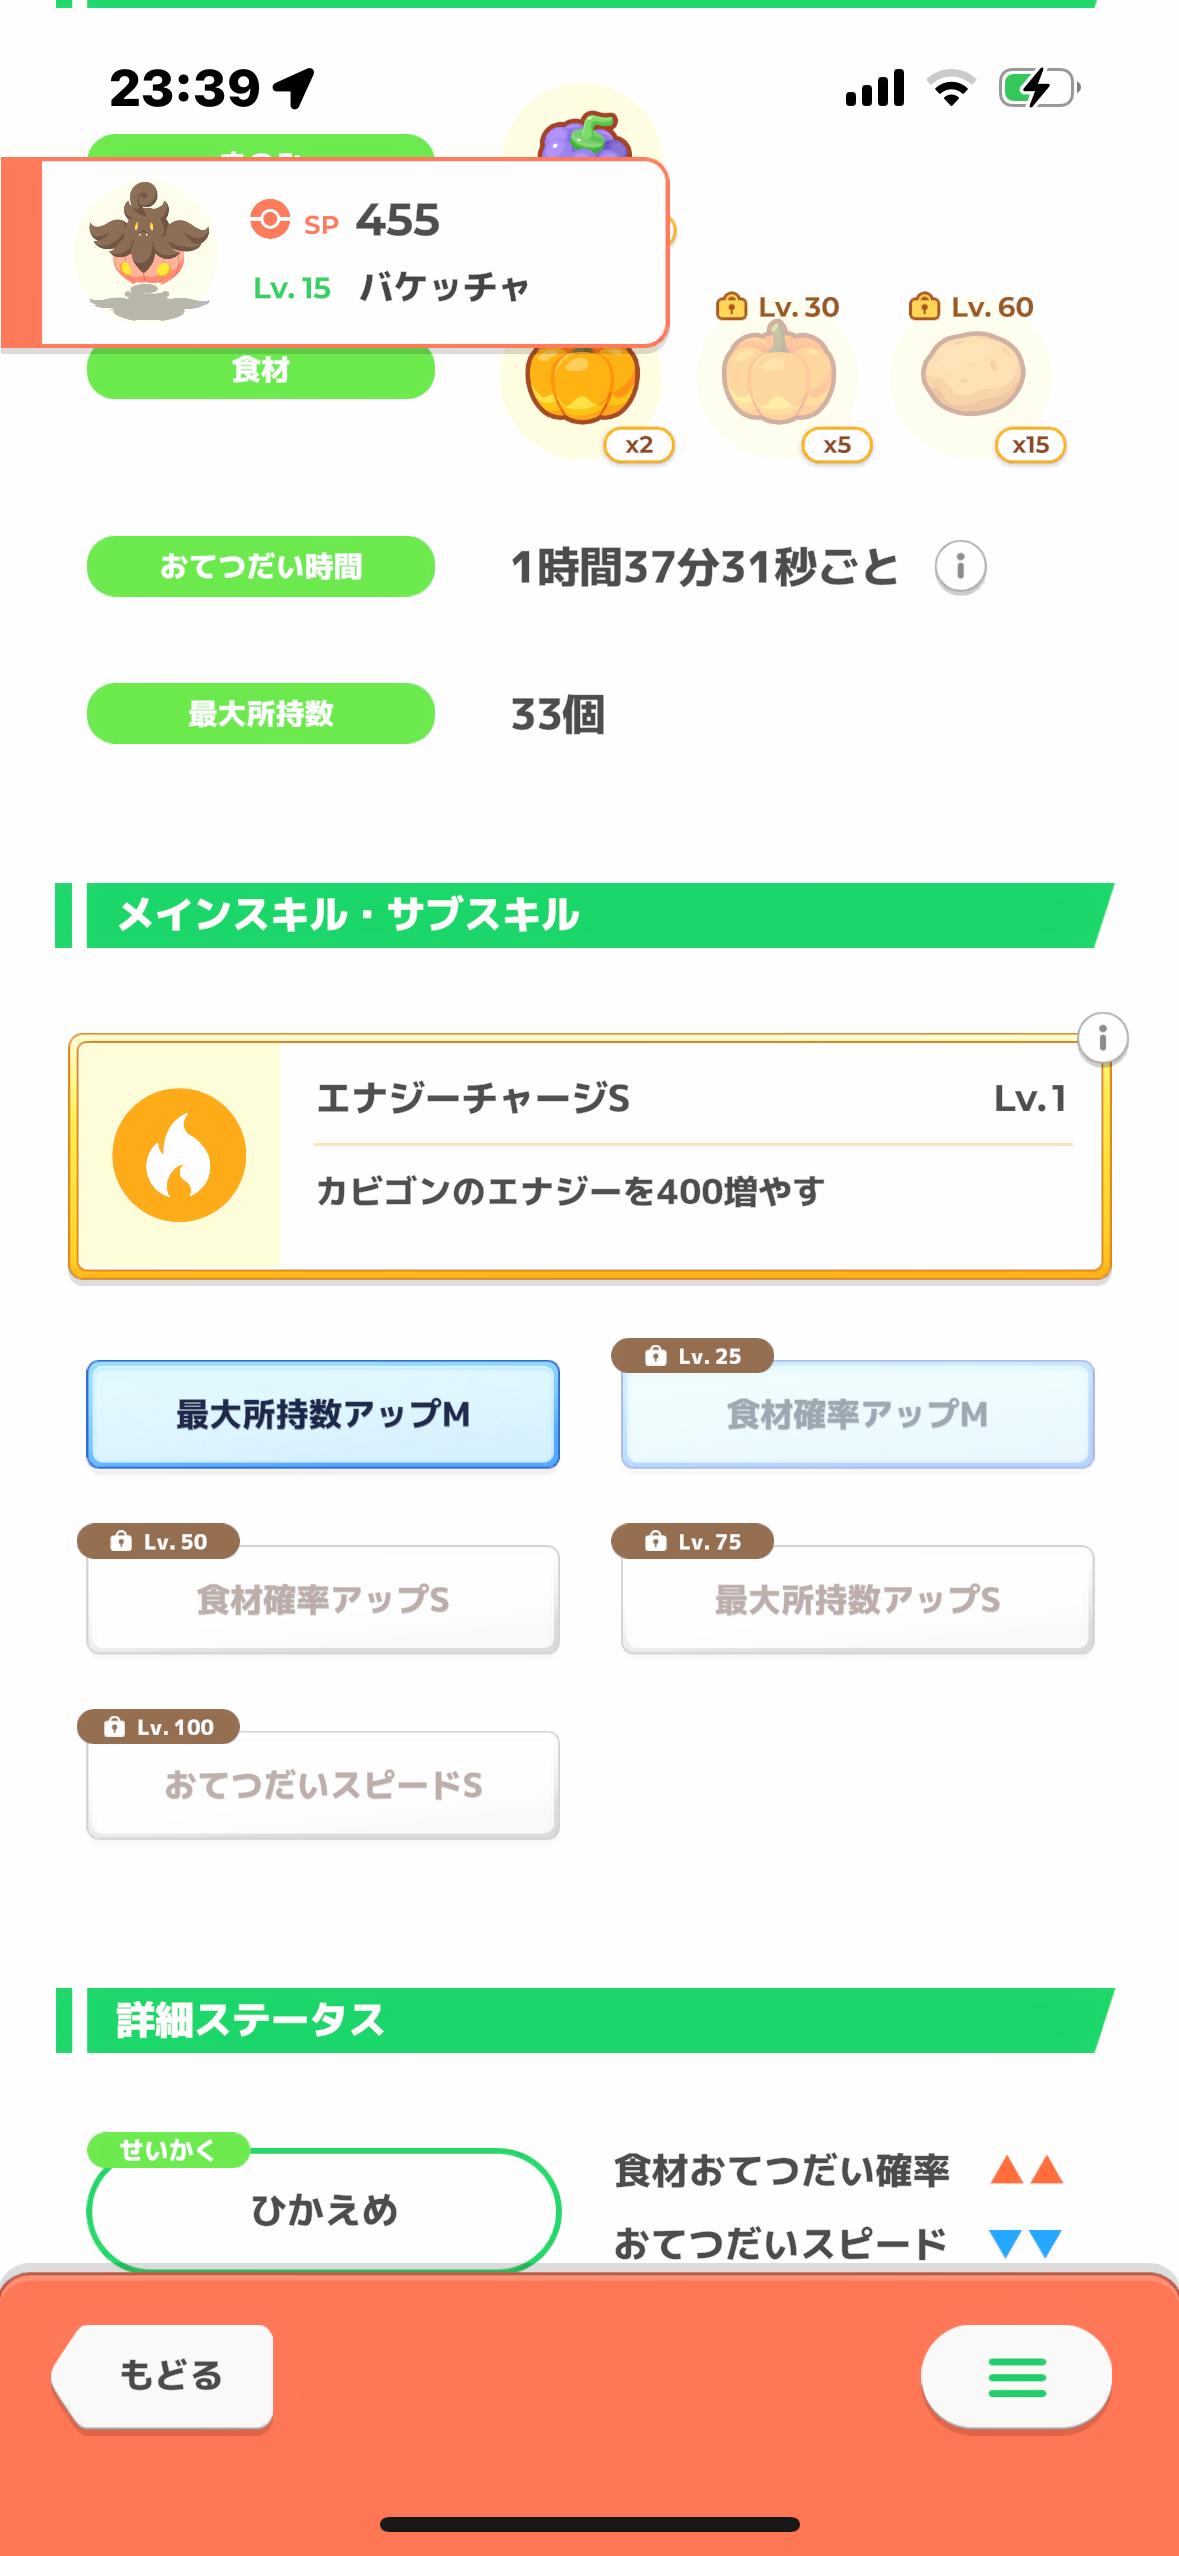Tap the locked Lv. 60 potato ingredient
The width and height of the screenshot is (1179, 2556).
(972, 378)
